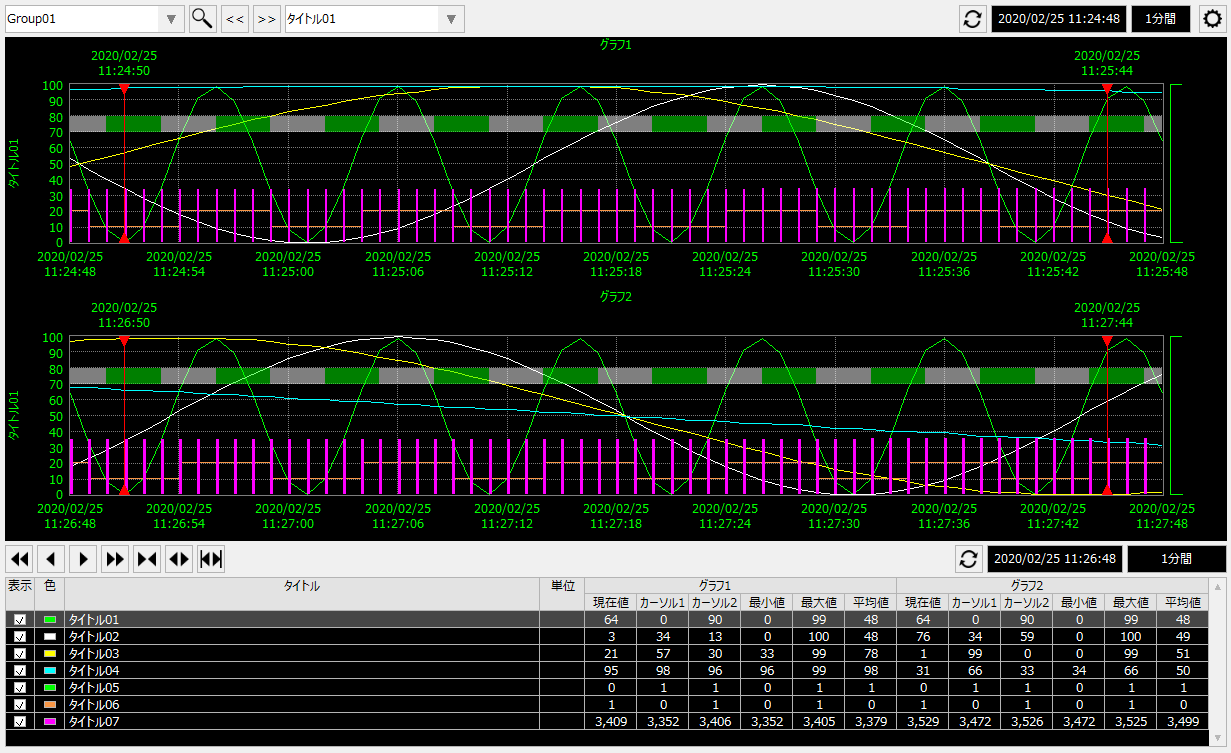Click the jump-to-end playback icon
The width and height of the screenshot is (1231, 753).
click(211, 559)
